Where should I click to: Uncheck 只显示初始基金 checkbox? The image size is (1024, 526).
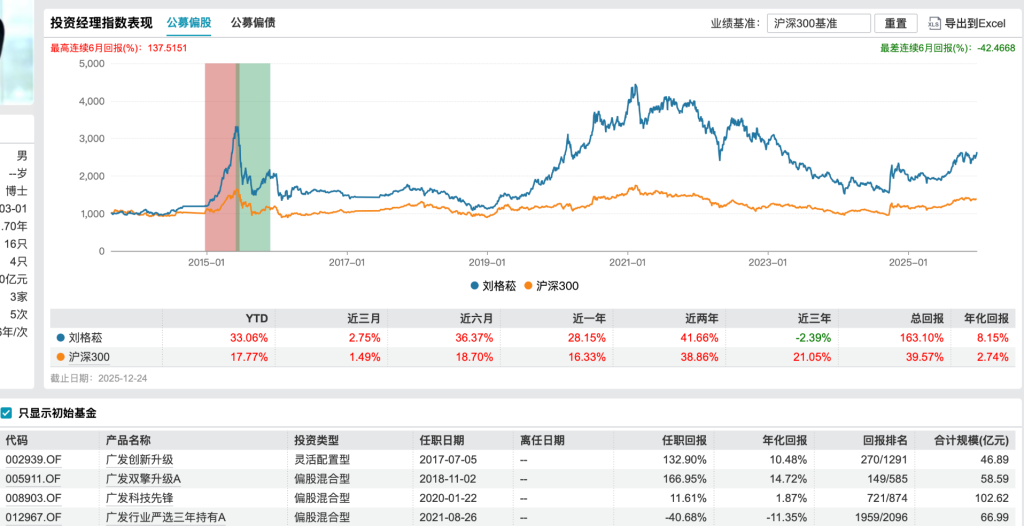[x=7, y=413]
